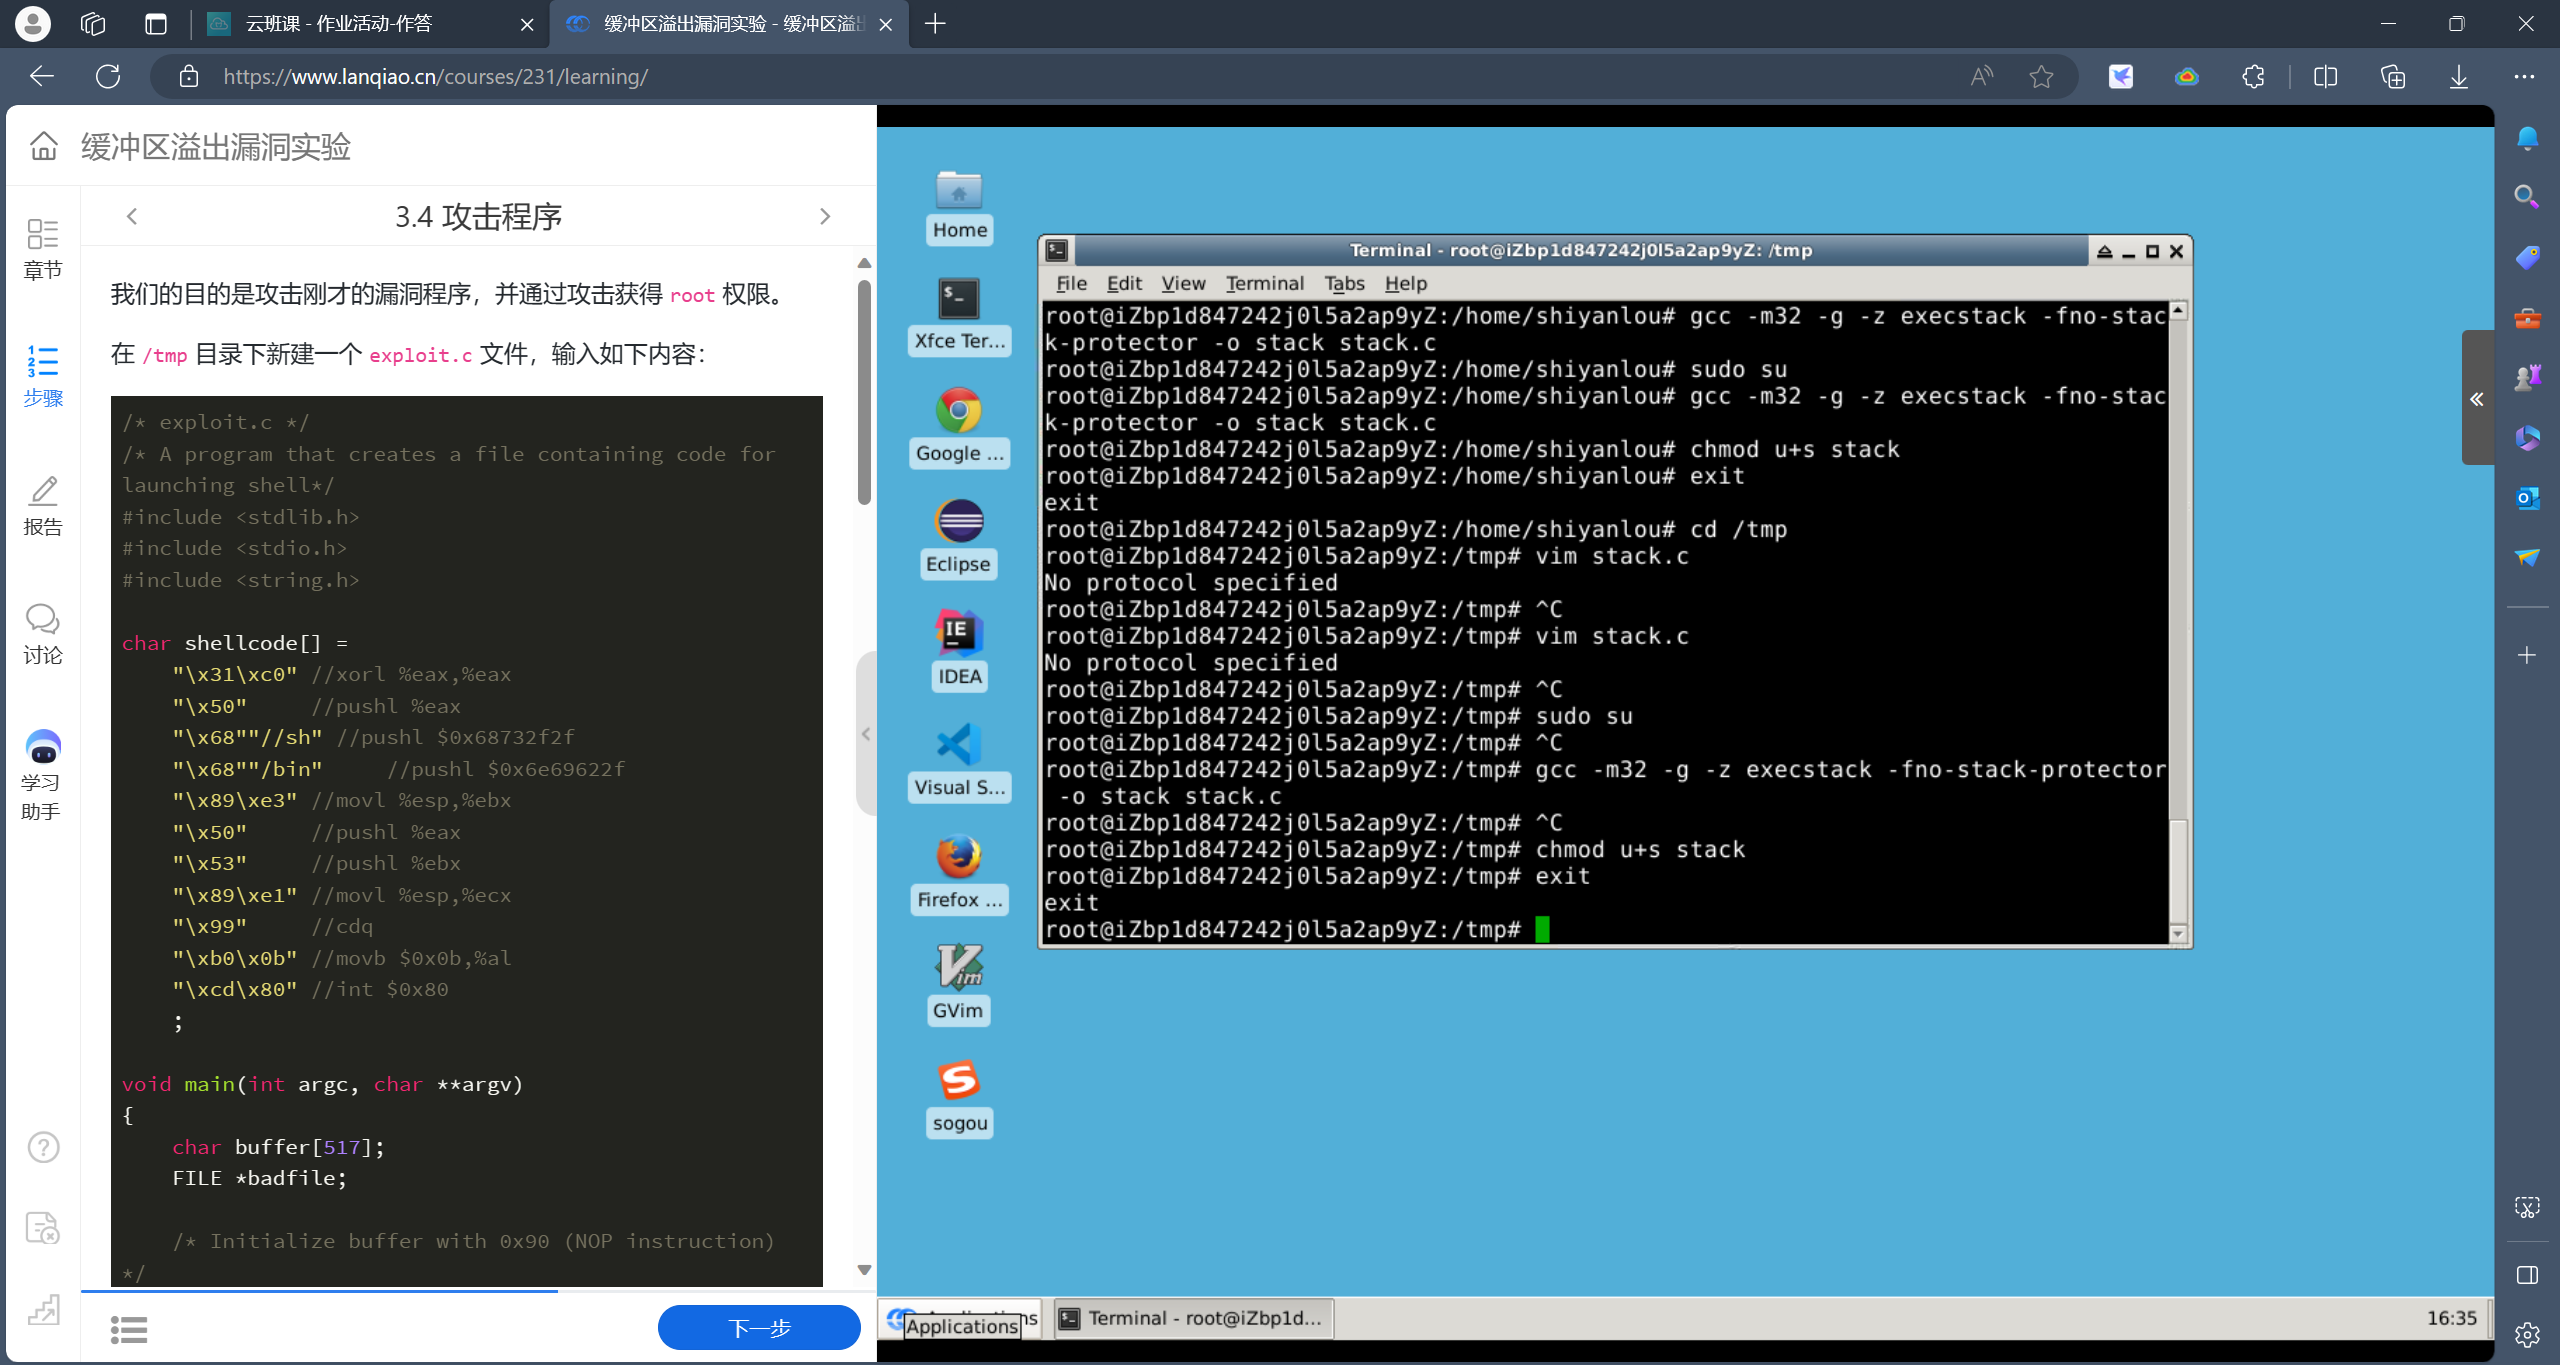The image size is (2560, 1365).
Task: Click the course home icon
Action: tap(44, 147)
